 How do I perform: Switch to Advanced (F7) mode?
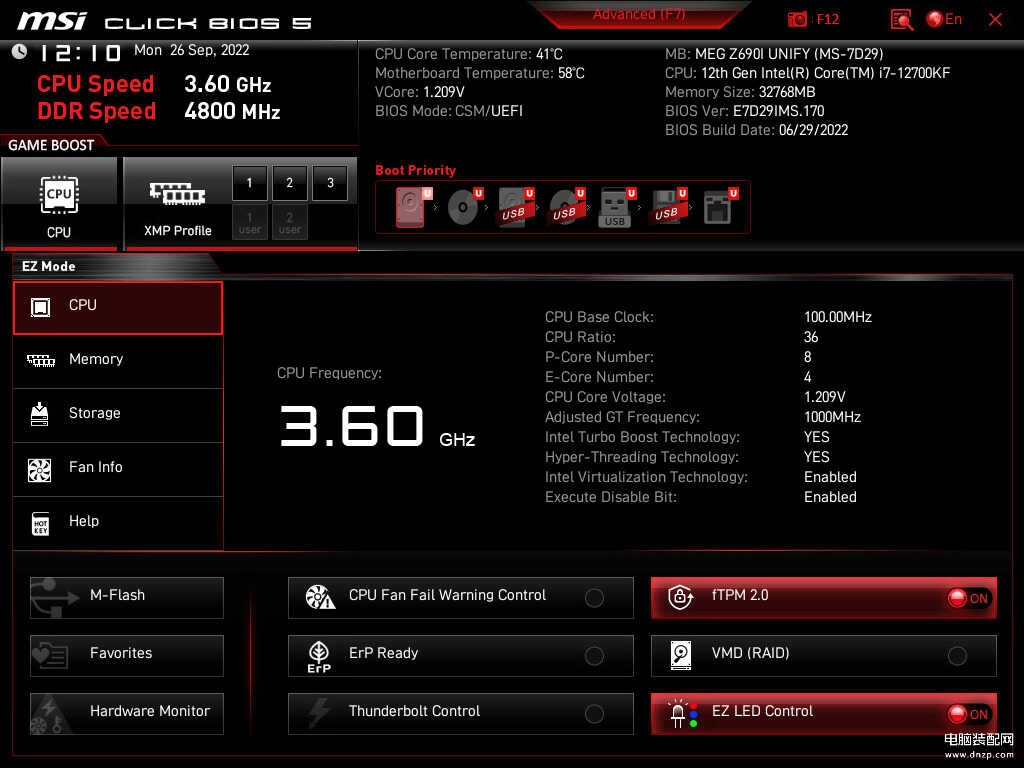pyautogui.click(x=638, y=15)
